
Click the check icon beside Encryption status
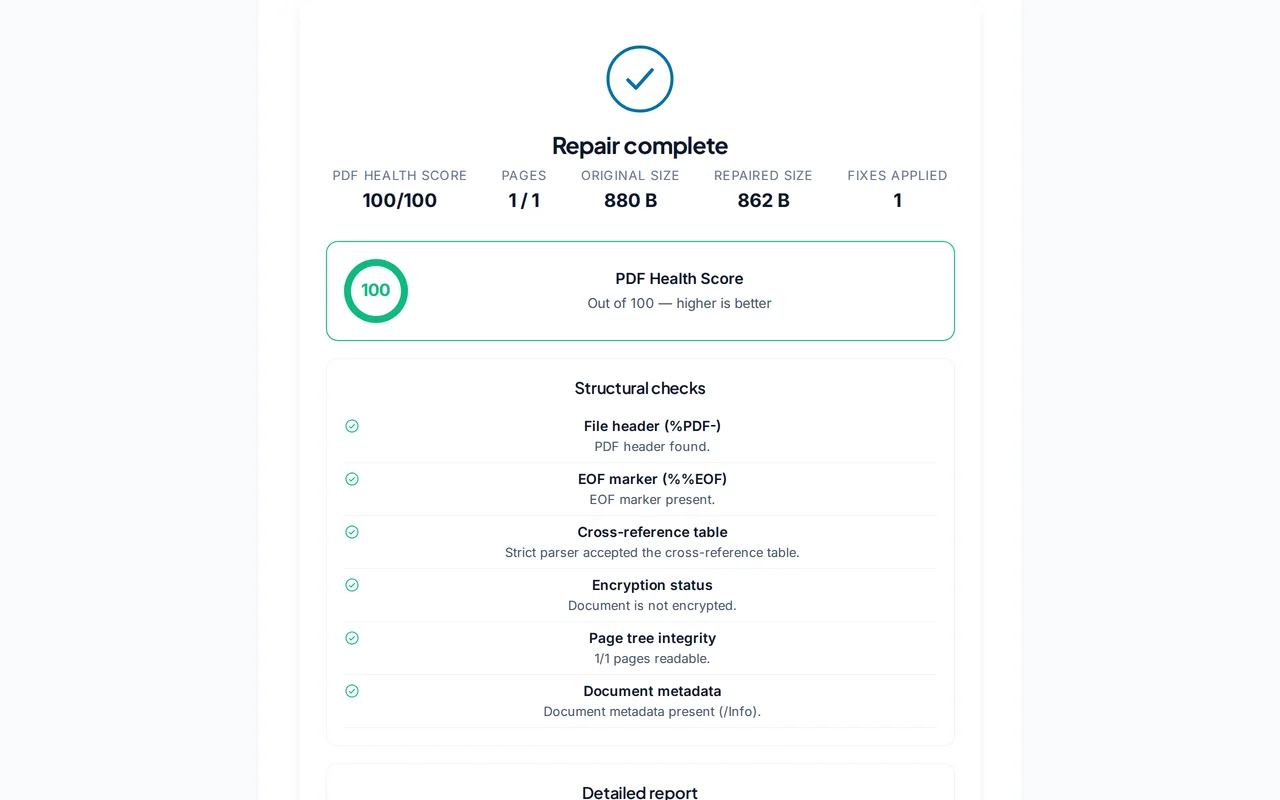352,585
